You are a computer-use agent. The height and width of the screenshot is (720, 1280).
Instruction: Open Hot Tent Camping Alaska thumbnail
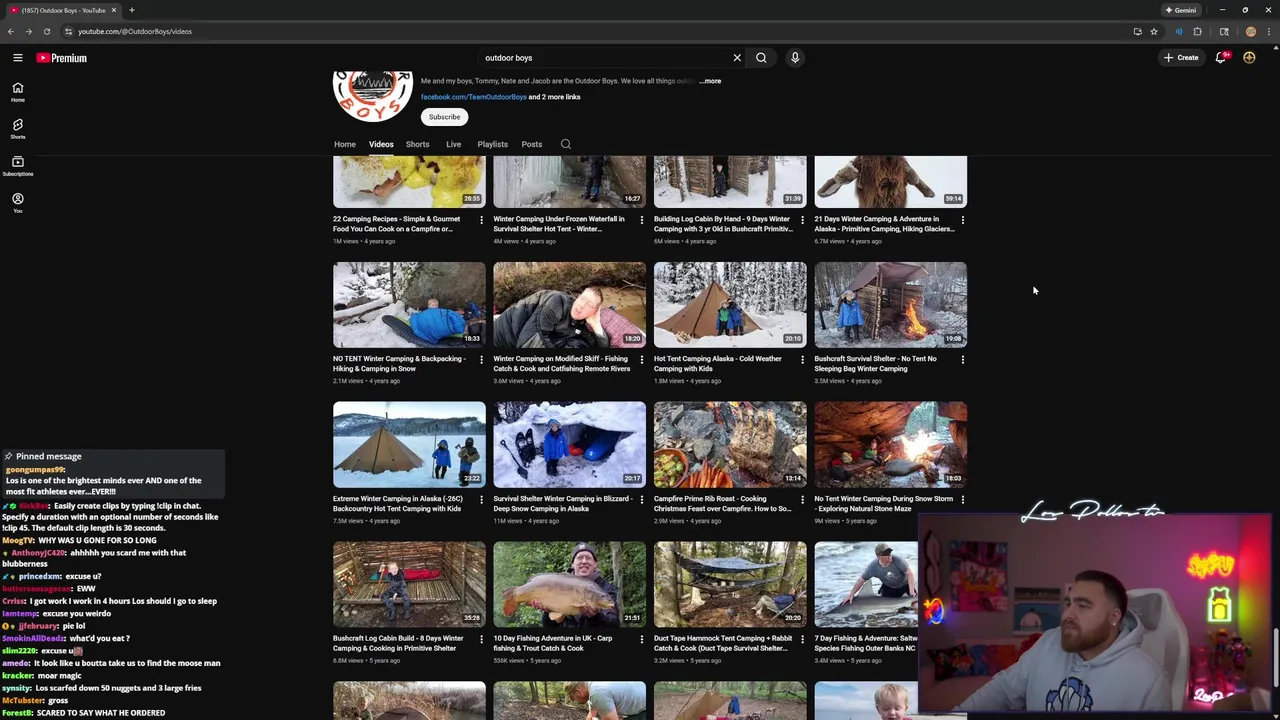point(730,305)
